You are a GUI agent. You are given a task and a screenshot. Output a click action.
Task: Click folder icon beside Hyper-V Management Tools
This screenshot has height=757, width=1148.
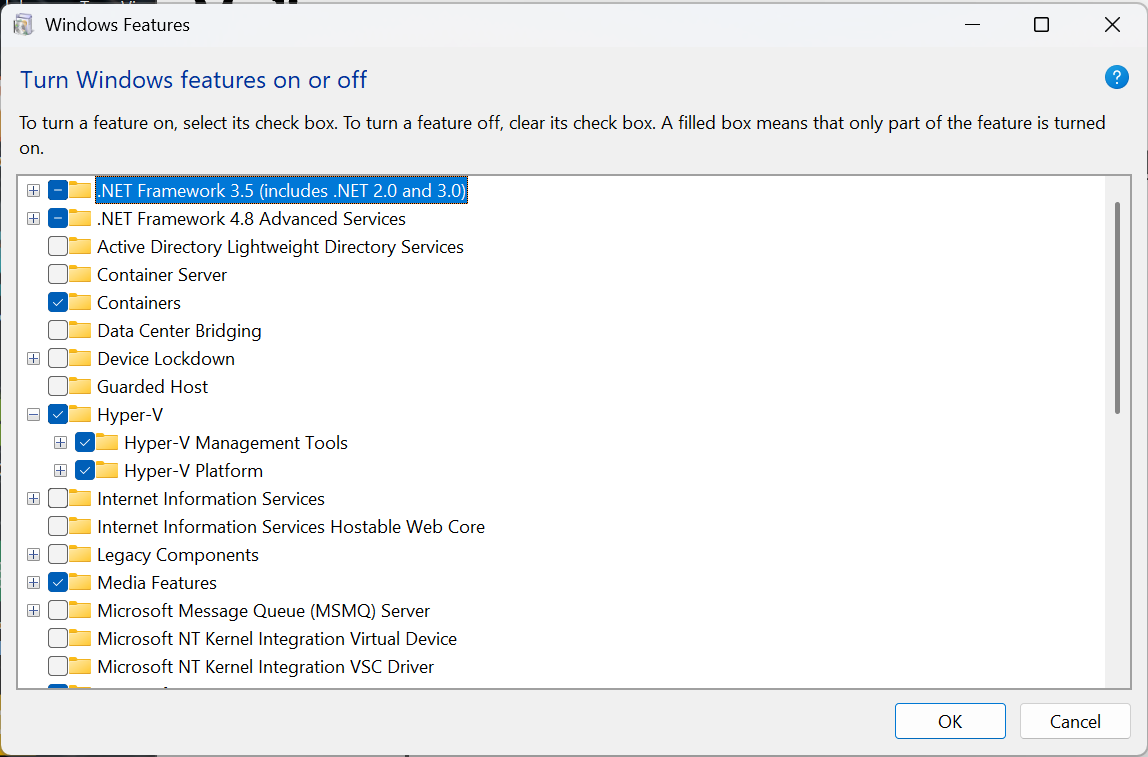107,442
